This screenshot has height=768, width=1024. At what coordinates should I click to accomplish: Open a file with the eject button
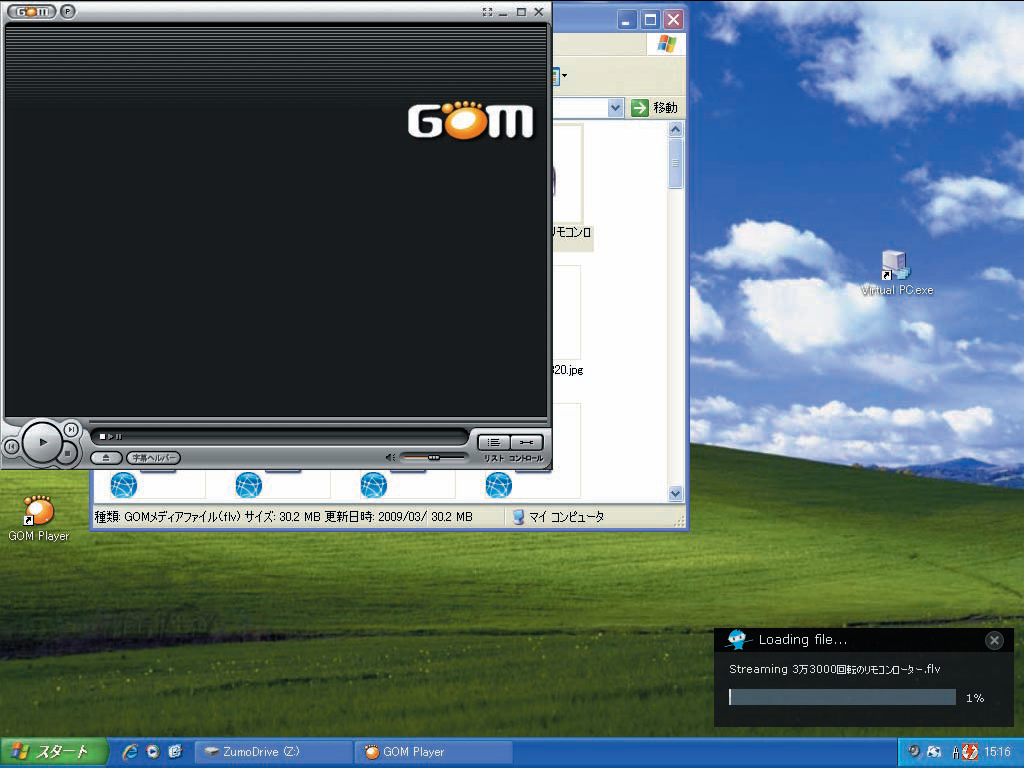click(106, 458)
